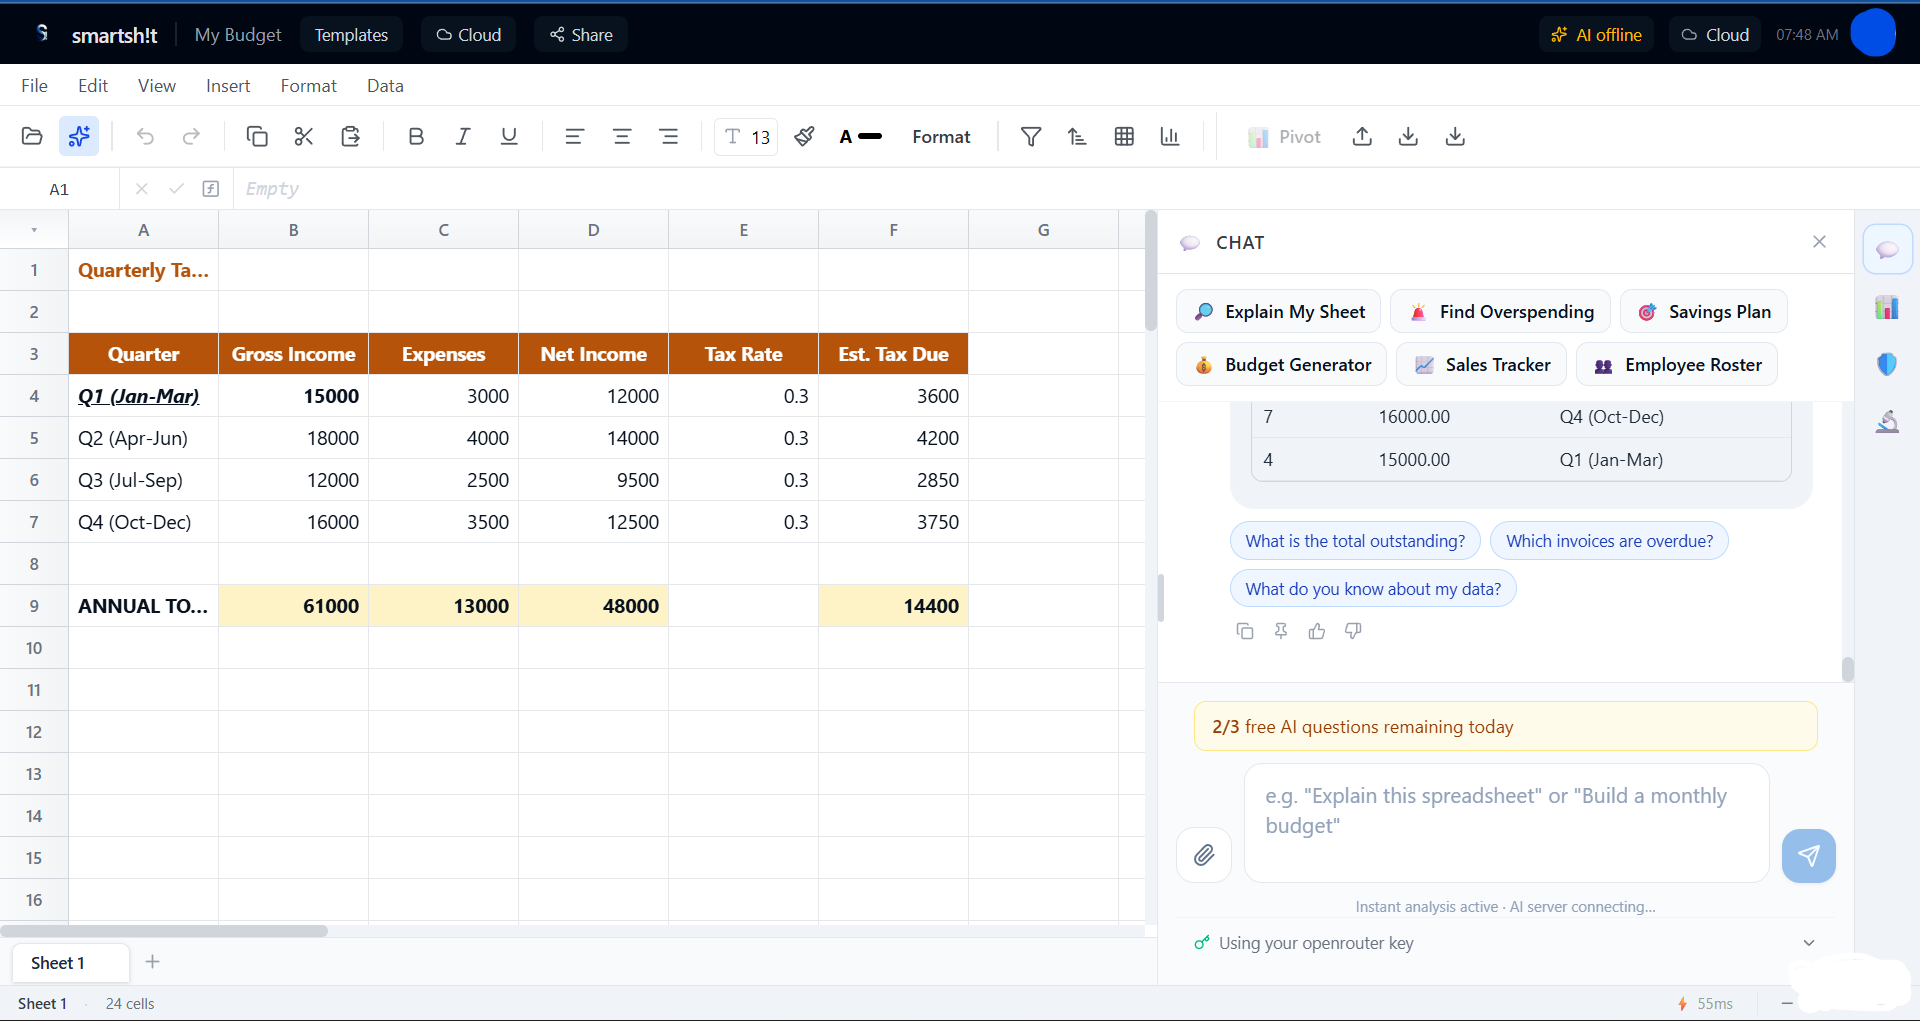
Task: Click the redo arrow icon
Action: click(x=191, y=137)
